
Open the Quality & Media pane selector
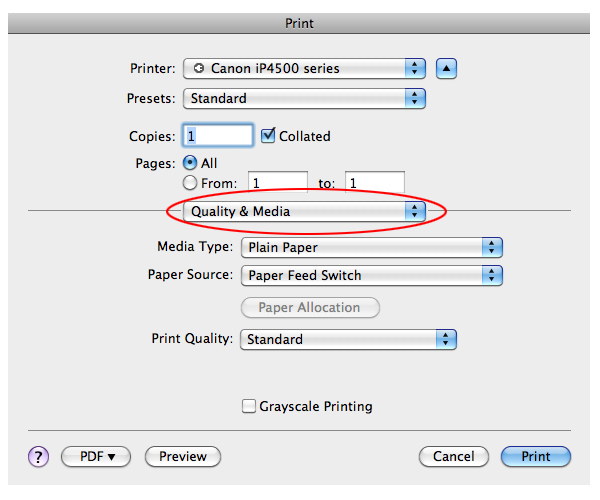tap(304, 211)
